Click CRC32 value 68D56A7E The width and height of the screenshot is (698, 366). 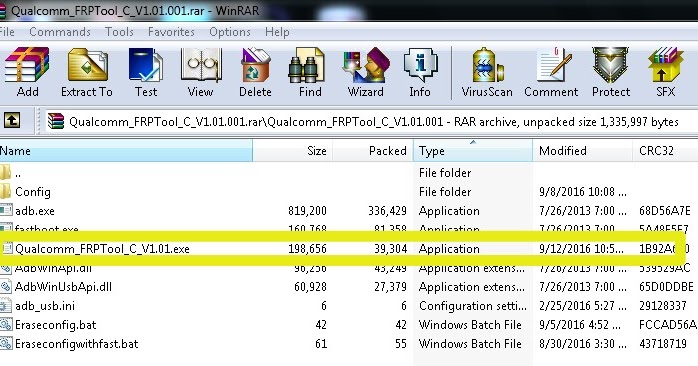(x=665, y=211)
